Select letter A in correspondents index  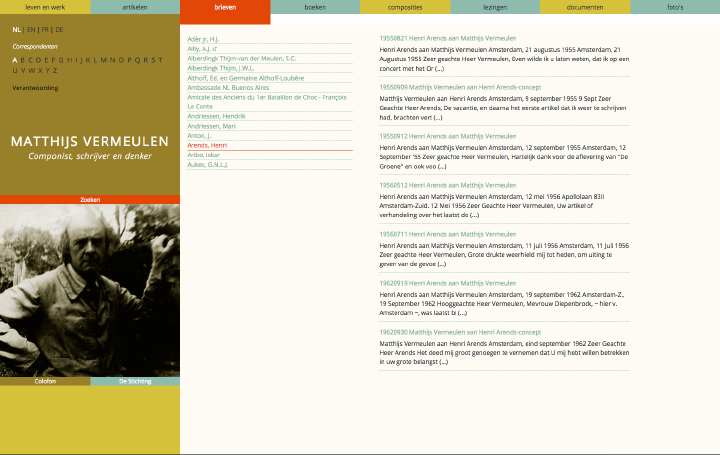pos(15,60)
